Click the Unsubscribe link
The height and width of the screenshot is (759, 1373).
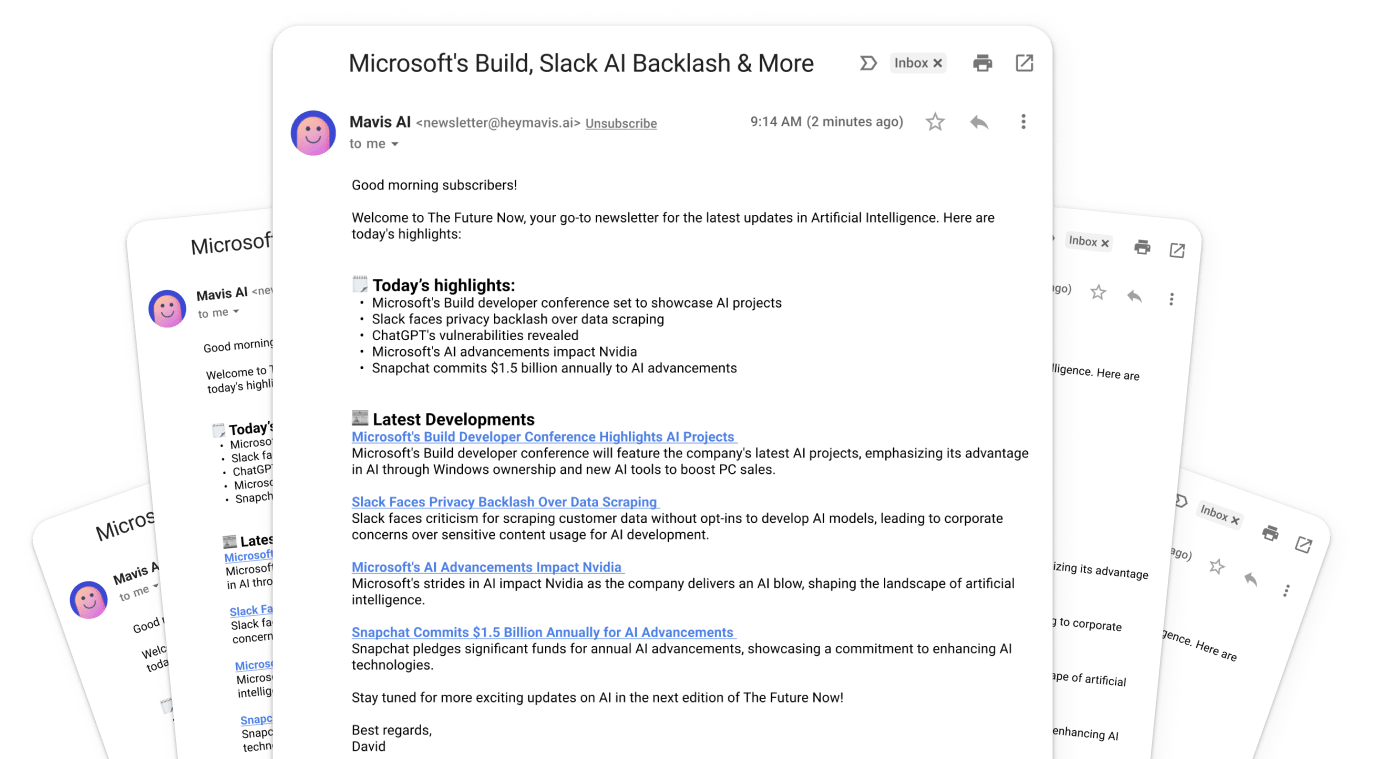pyautogui.click(x=621, y=123)
